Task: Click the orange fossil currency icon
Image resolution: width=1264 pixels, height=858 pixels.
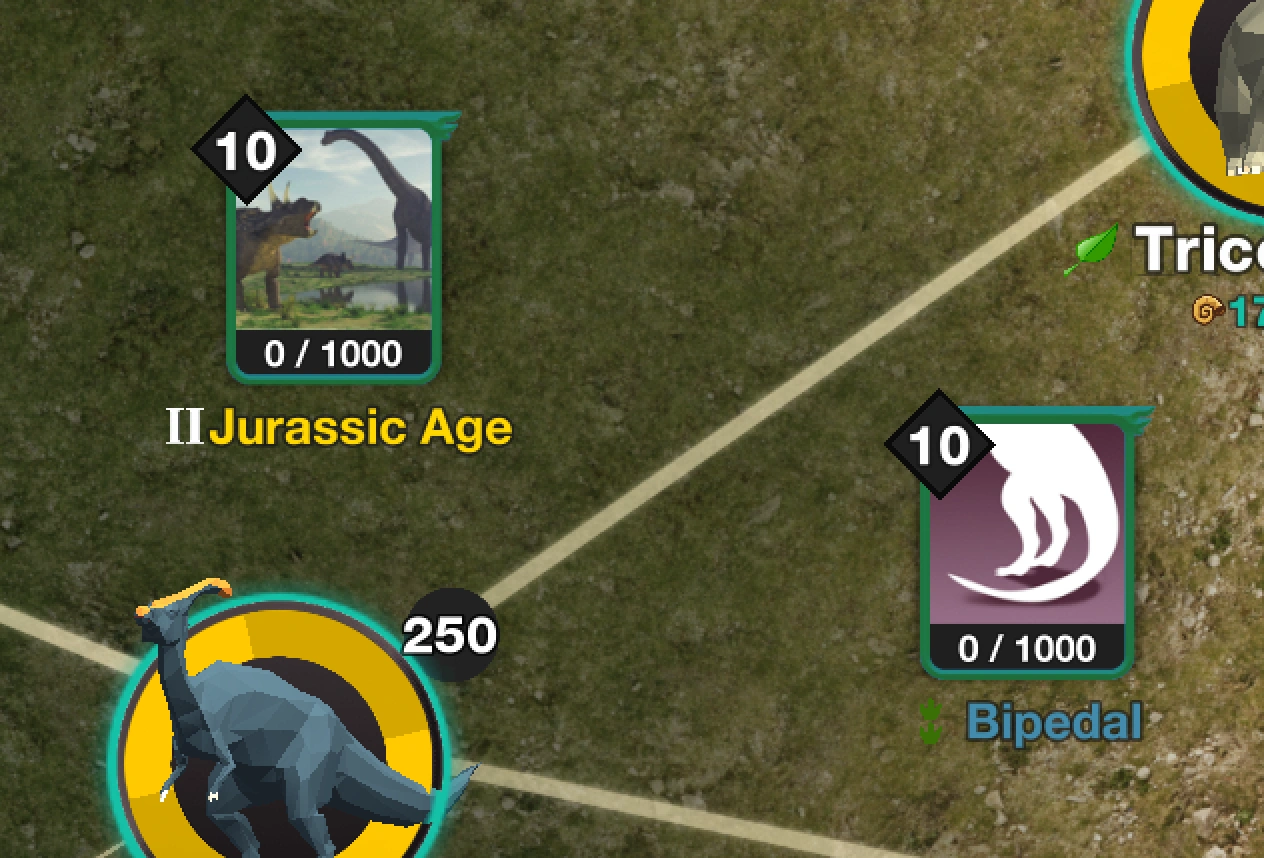Action: pos(1209,311)
